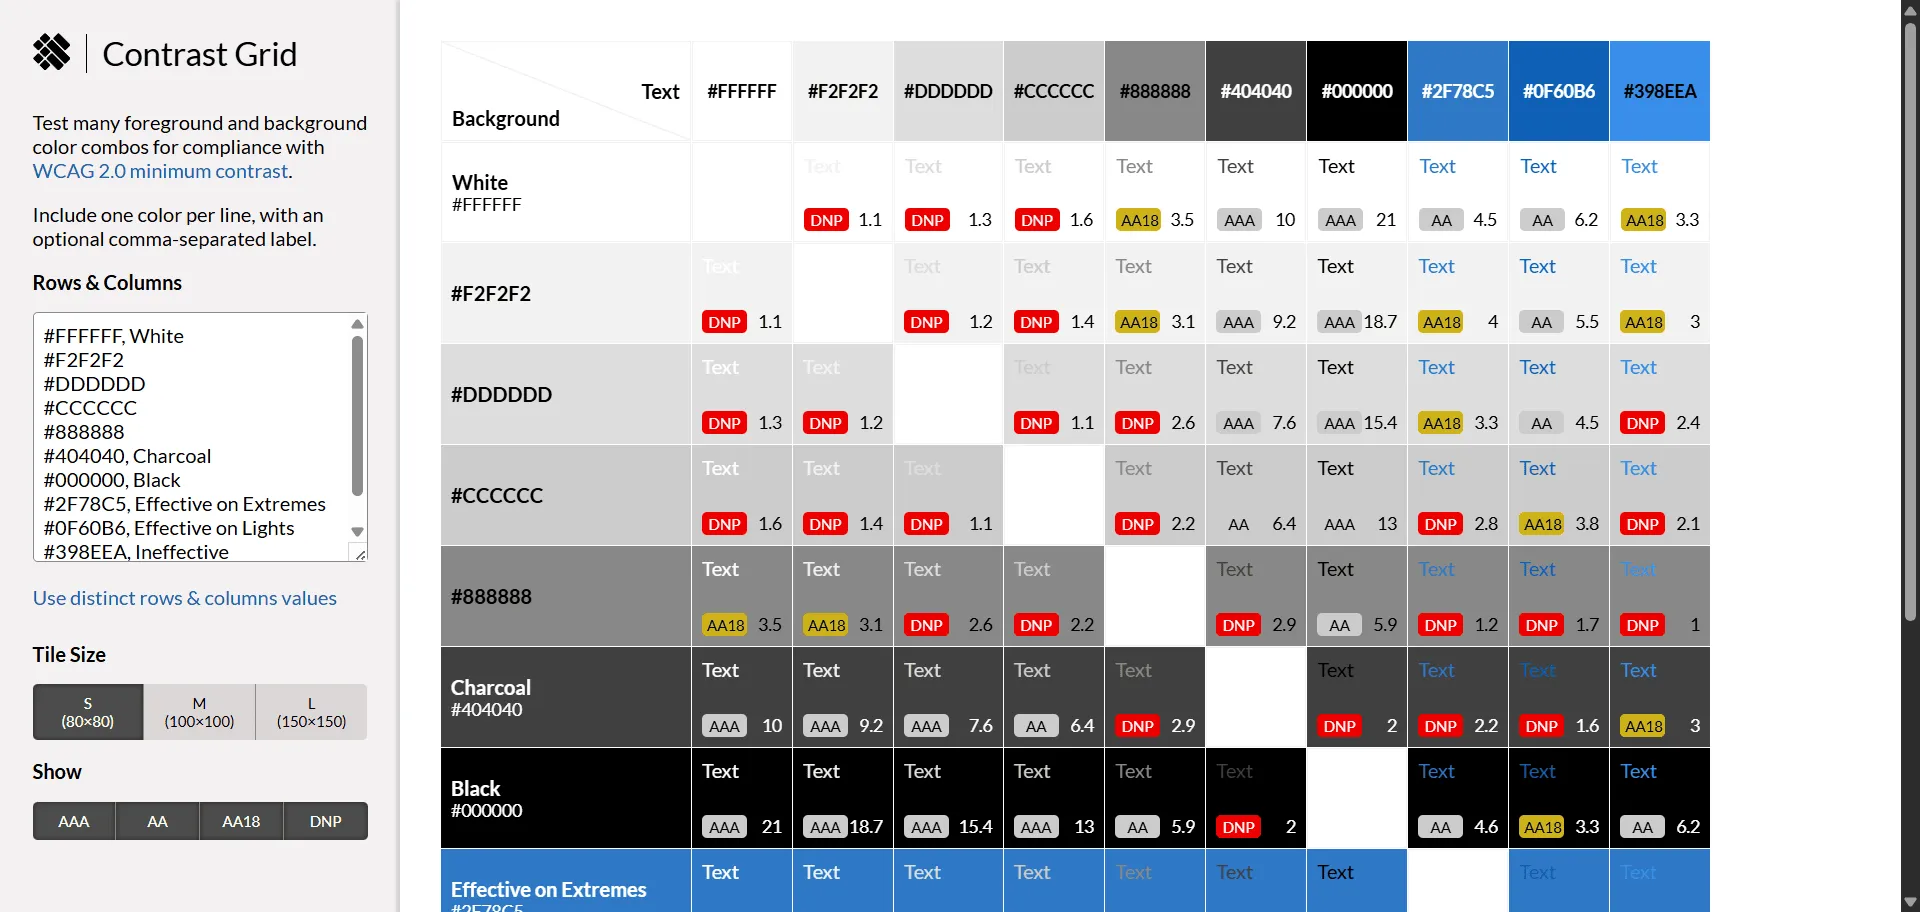Select the #398EEA column header swatch

tap(1659, 91)
